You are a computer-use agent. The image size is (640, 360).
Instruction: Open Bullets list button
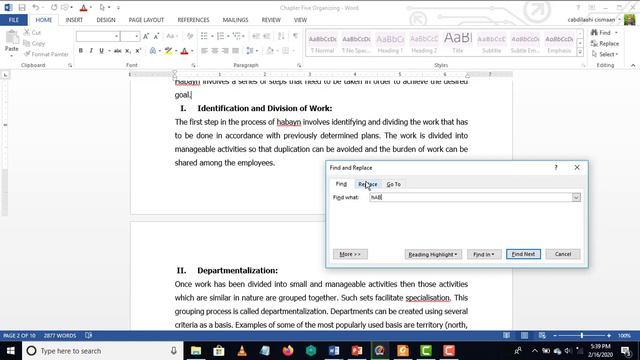point(204,36)
